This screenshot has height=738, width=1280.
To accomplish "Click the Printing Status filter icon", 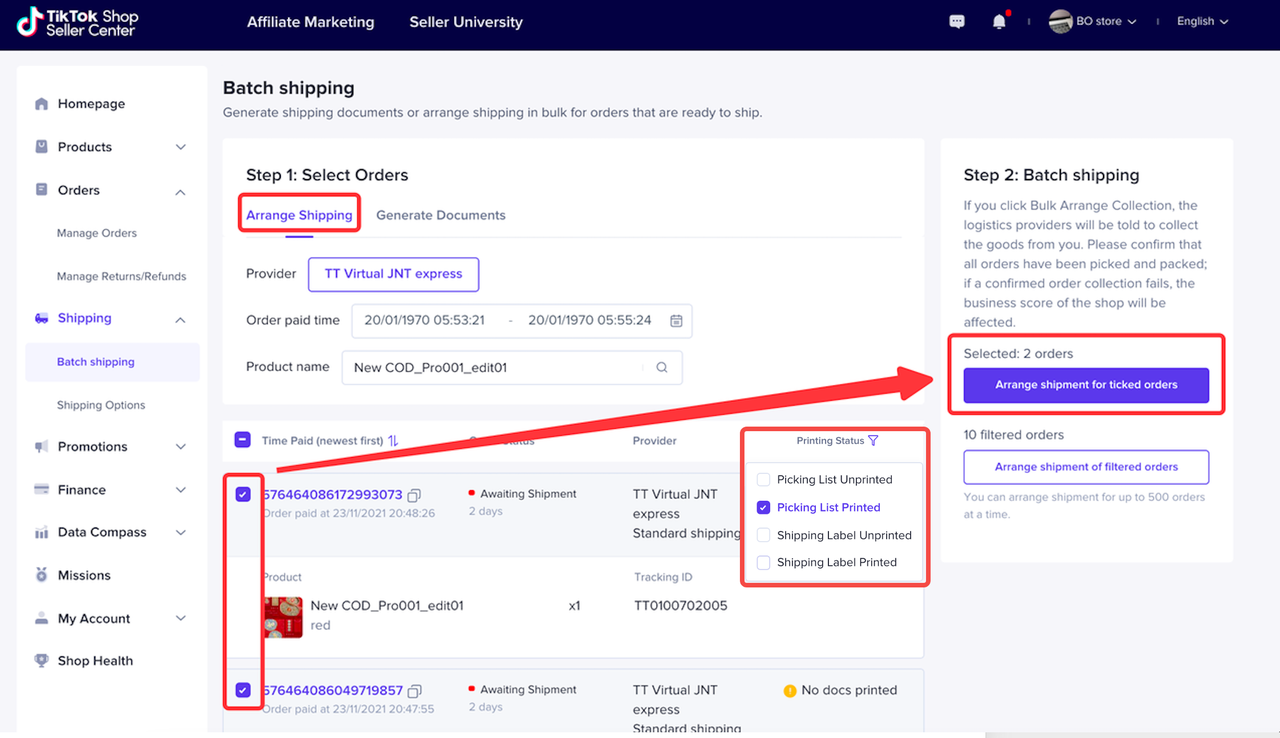I will pos(874,441).
